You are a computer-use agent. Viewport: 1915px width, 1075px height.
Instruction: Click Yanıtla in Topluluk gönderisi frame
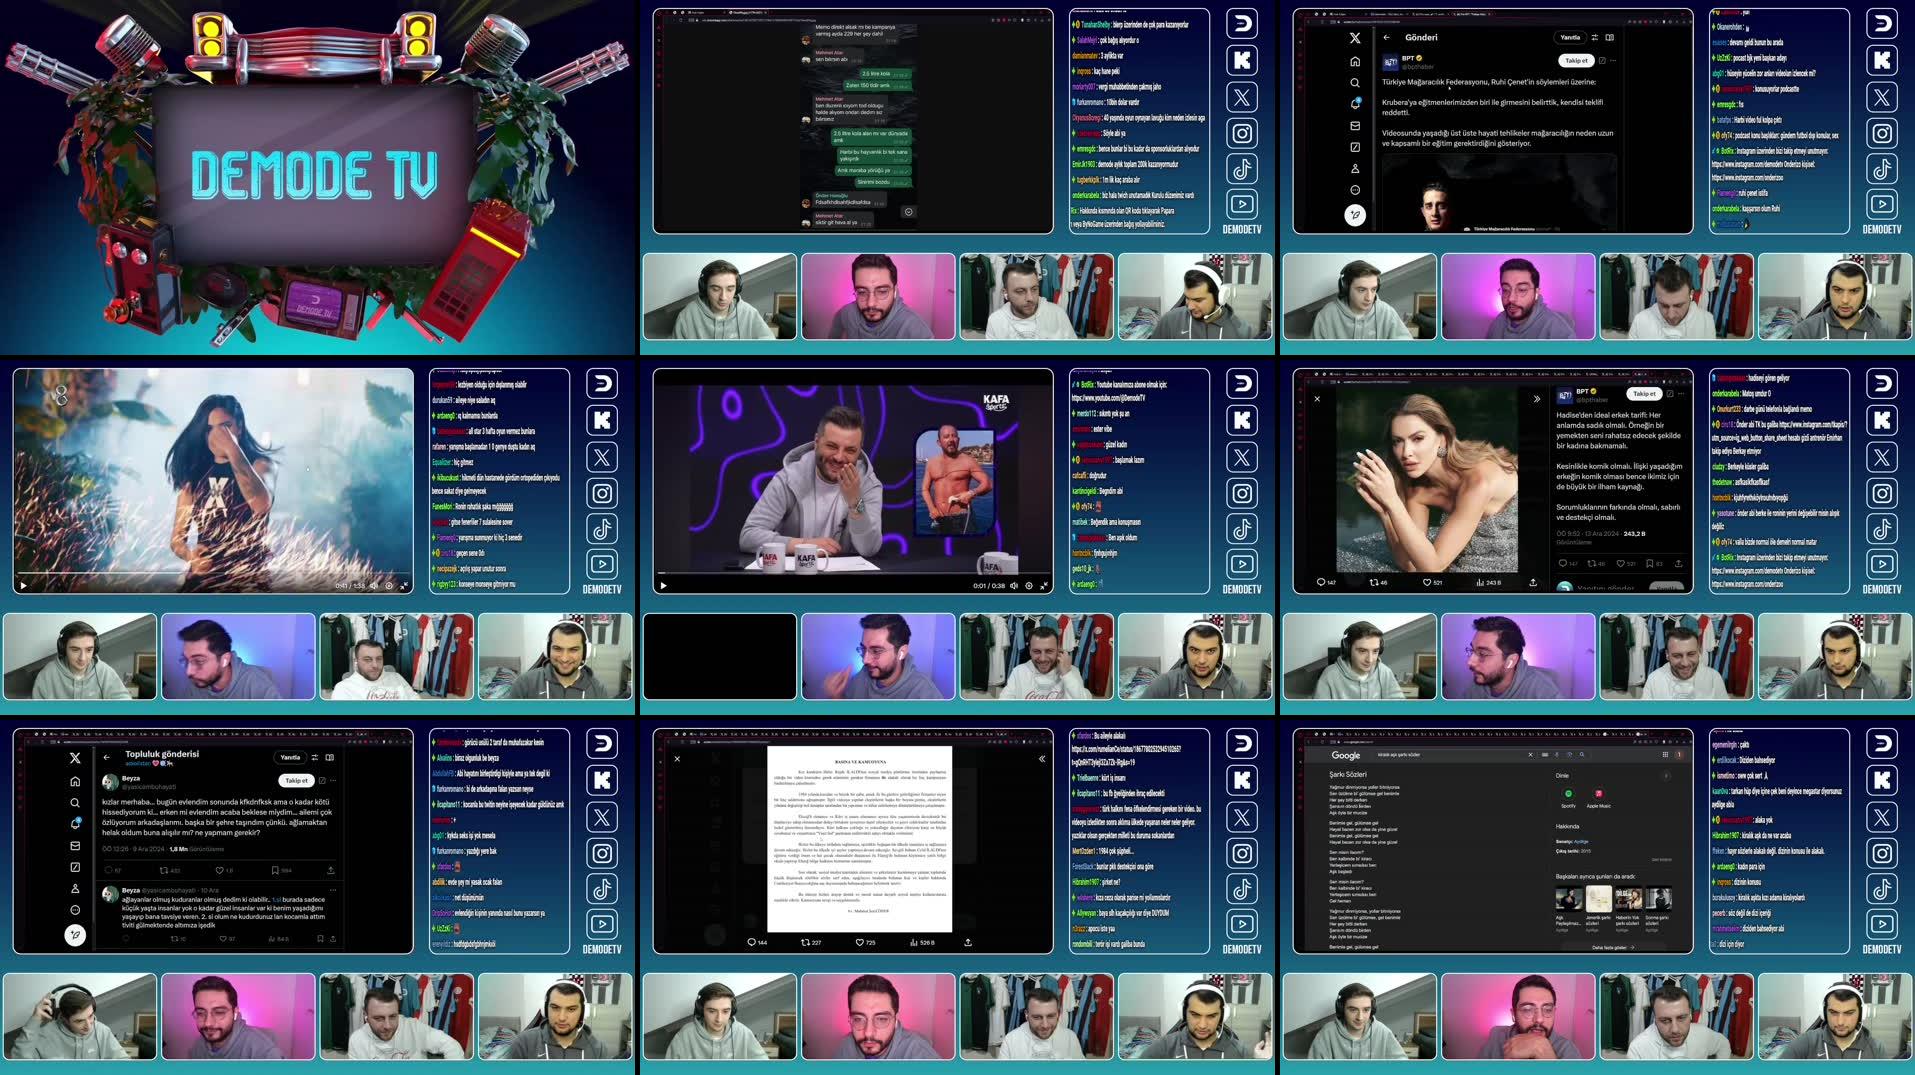click(290, 757)
